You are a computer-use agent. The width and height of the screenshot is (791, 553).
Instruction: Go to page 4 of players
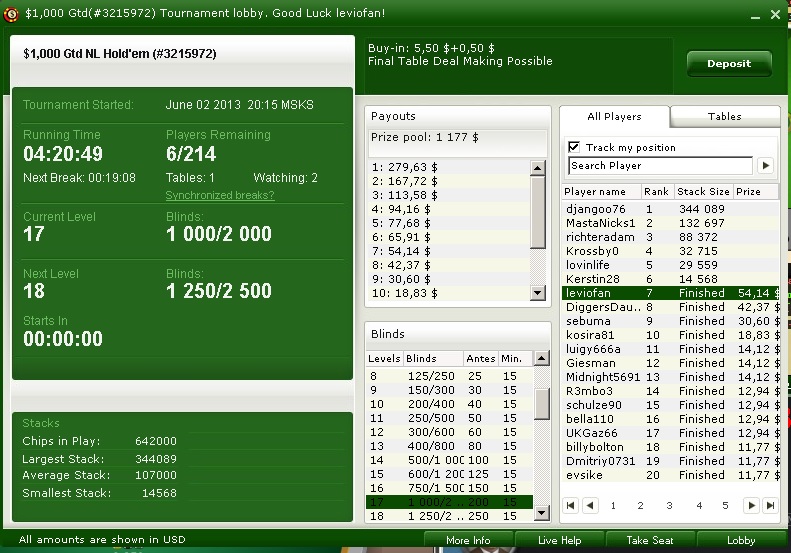click(699, 506)
